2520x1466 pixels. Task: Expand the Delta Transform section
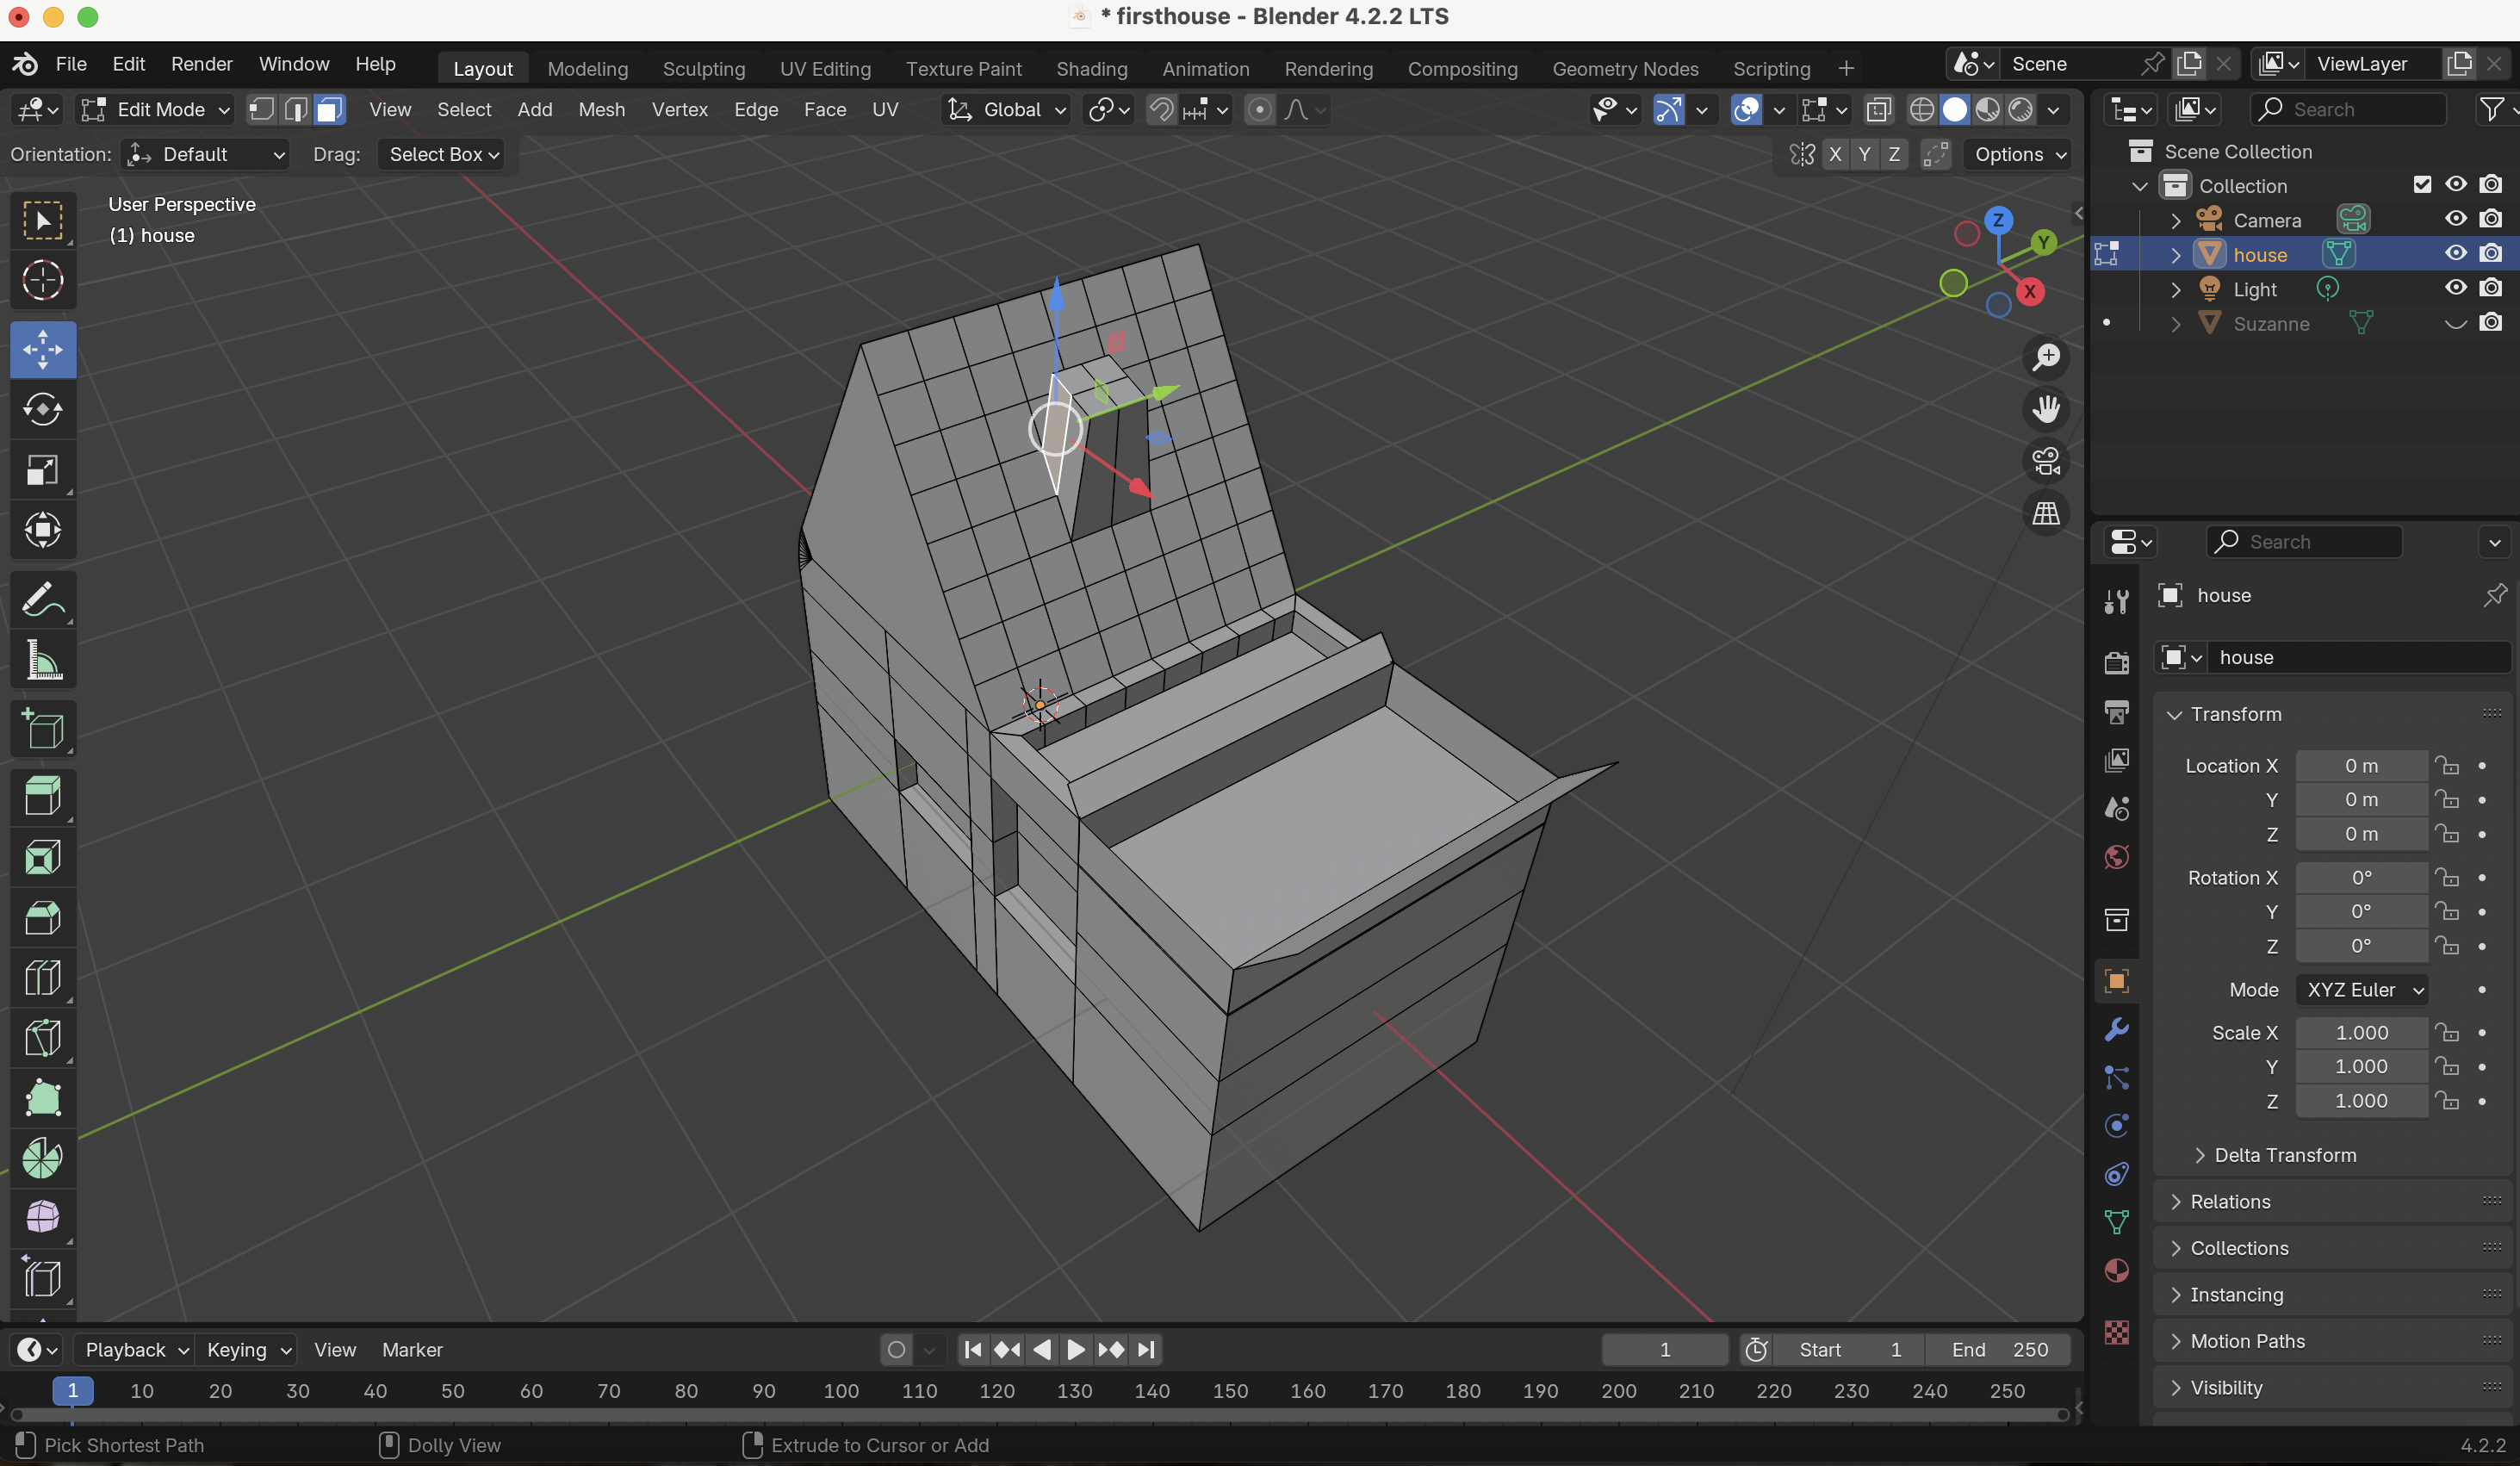(x=2284, y=1155)
